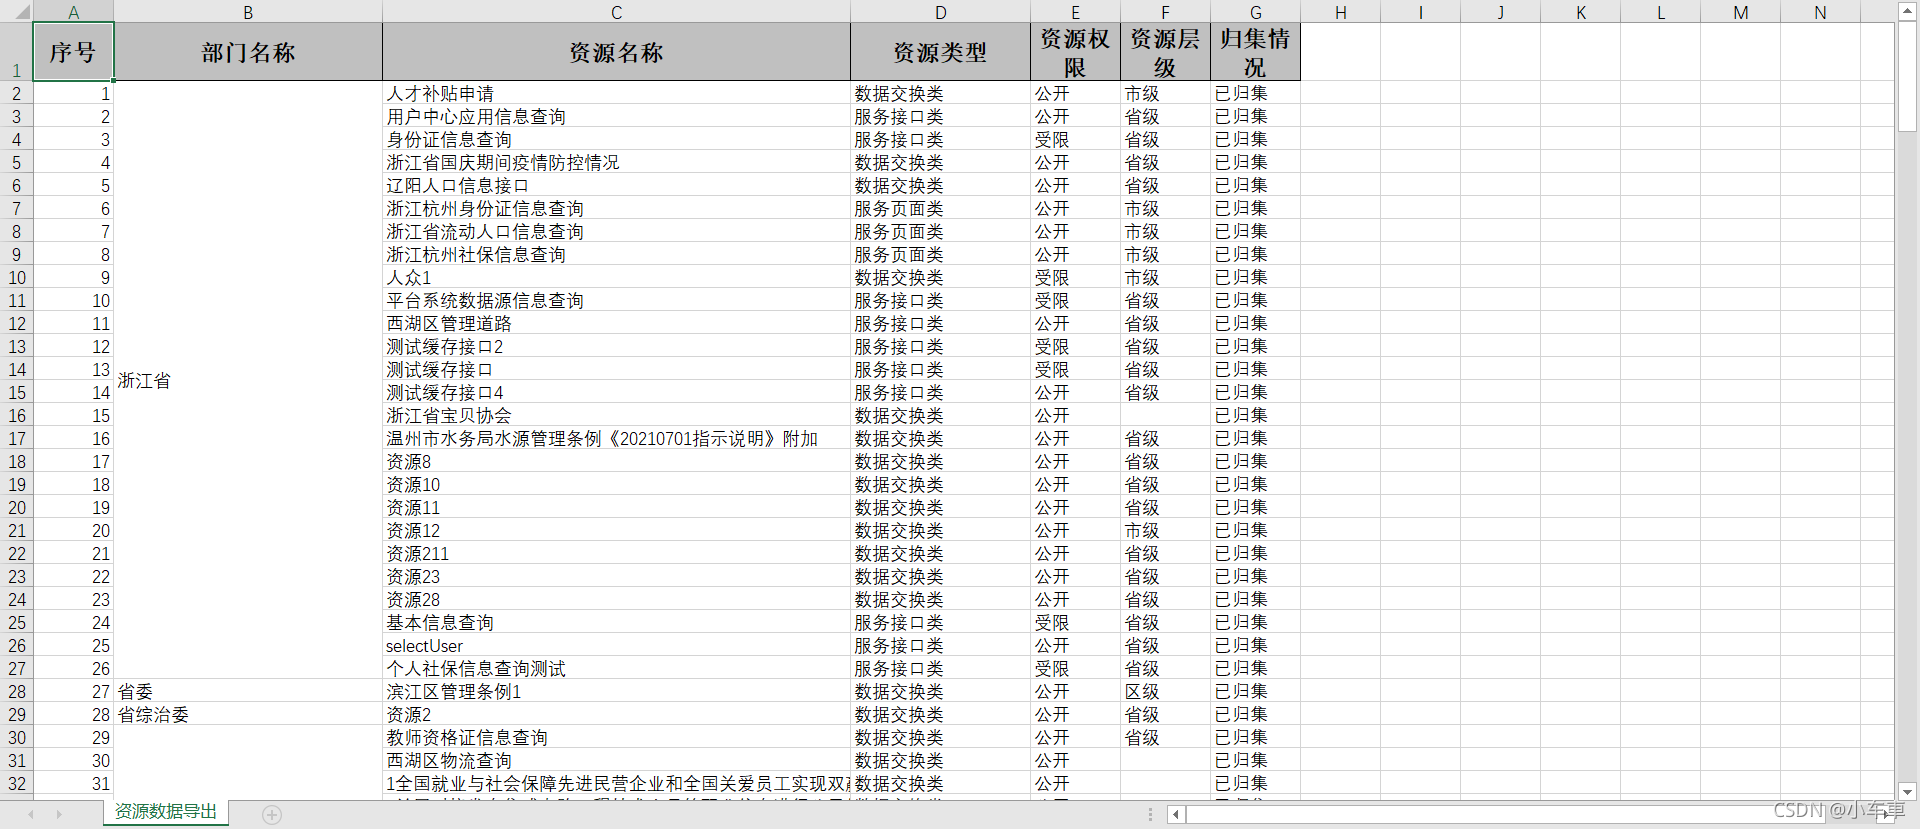The image size is (1920, 829).
Task: Click the 资源层级 header cell
Action: 1165,52
